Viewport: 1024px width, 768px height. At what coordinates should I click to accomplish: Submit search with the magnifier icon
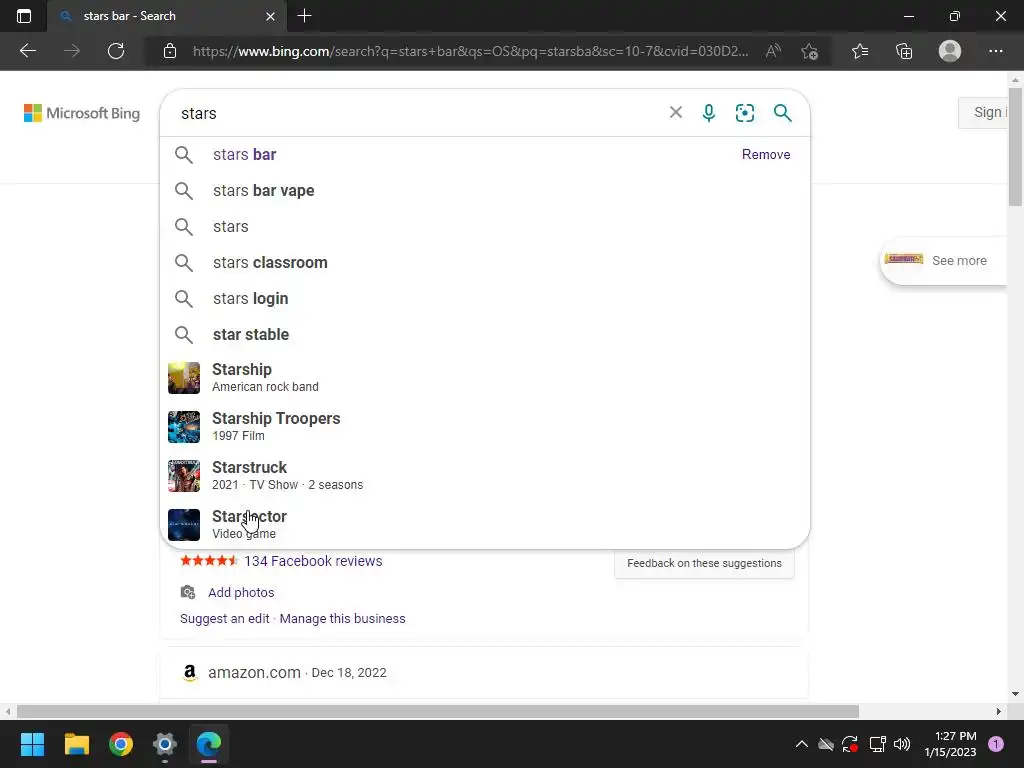[782, 113]
